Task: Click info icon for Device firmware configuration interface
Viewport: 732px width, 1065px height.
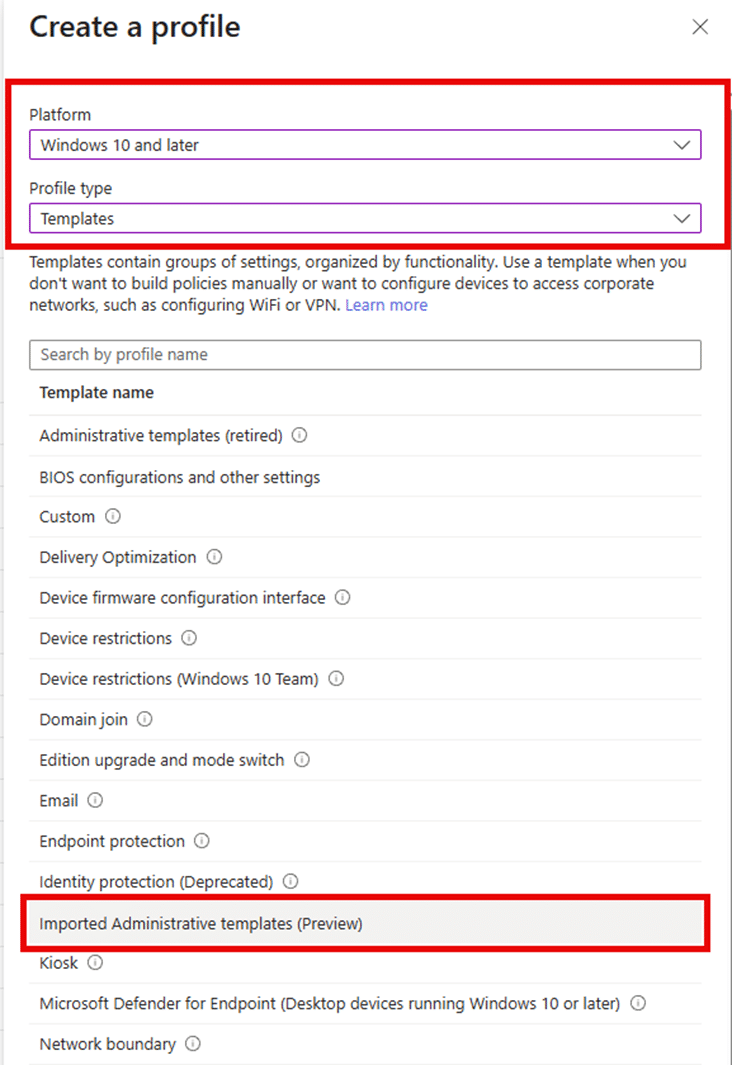Action: [343, 598]
